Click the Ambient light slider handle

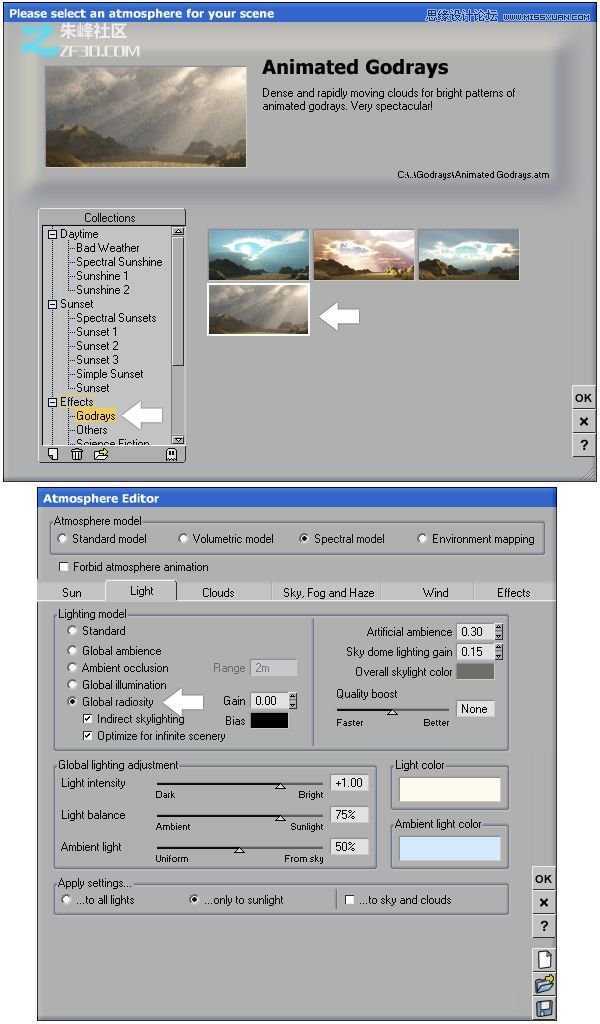(x=240, y=850)
